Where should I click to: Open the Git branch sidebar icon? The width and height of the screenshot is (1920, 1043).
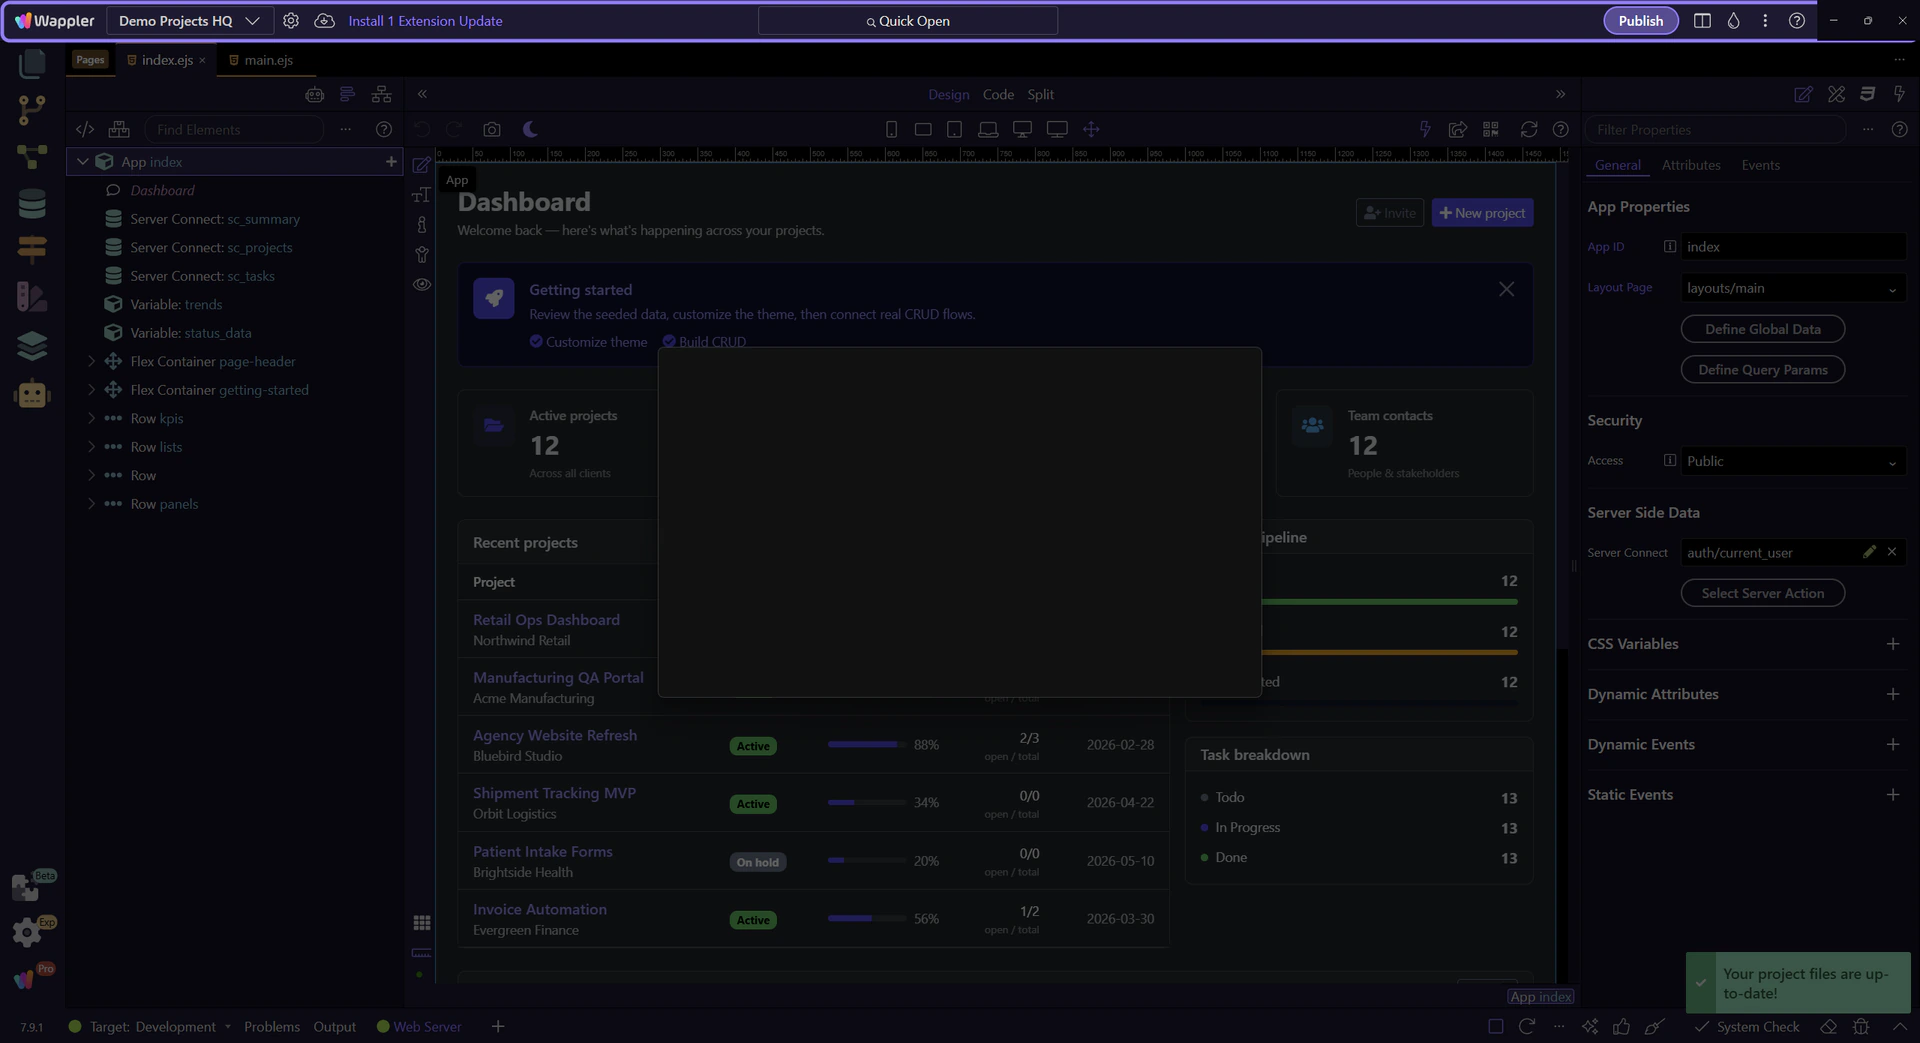coord(32,110)
